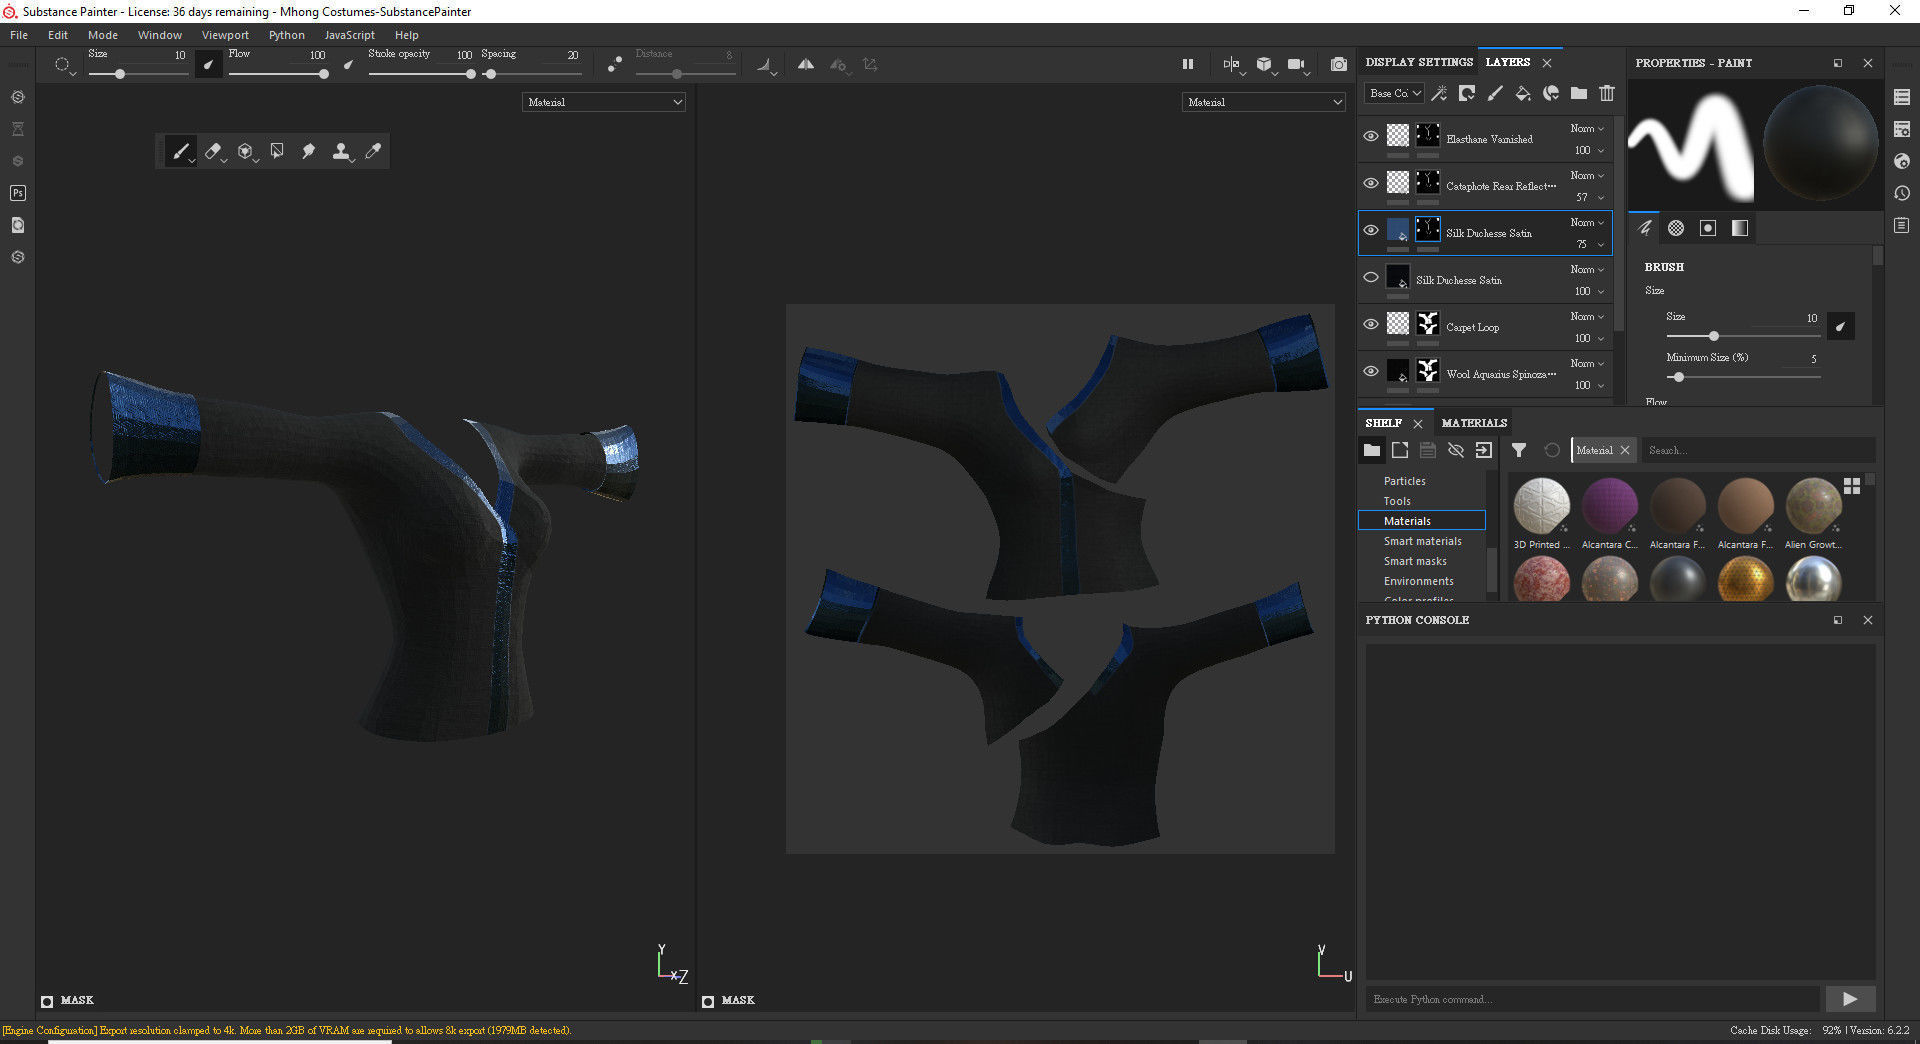Add a mask to the layer
This screenshot has height=1044, width=1920.
(1467, 93)
